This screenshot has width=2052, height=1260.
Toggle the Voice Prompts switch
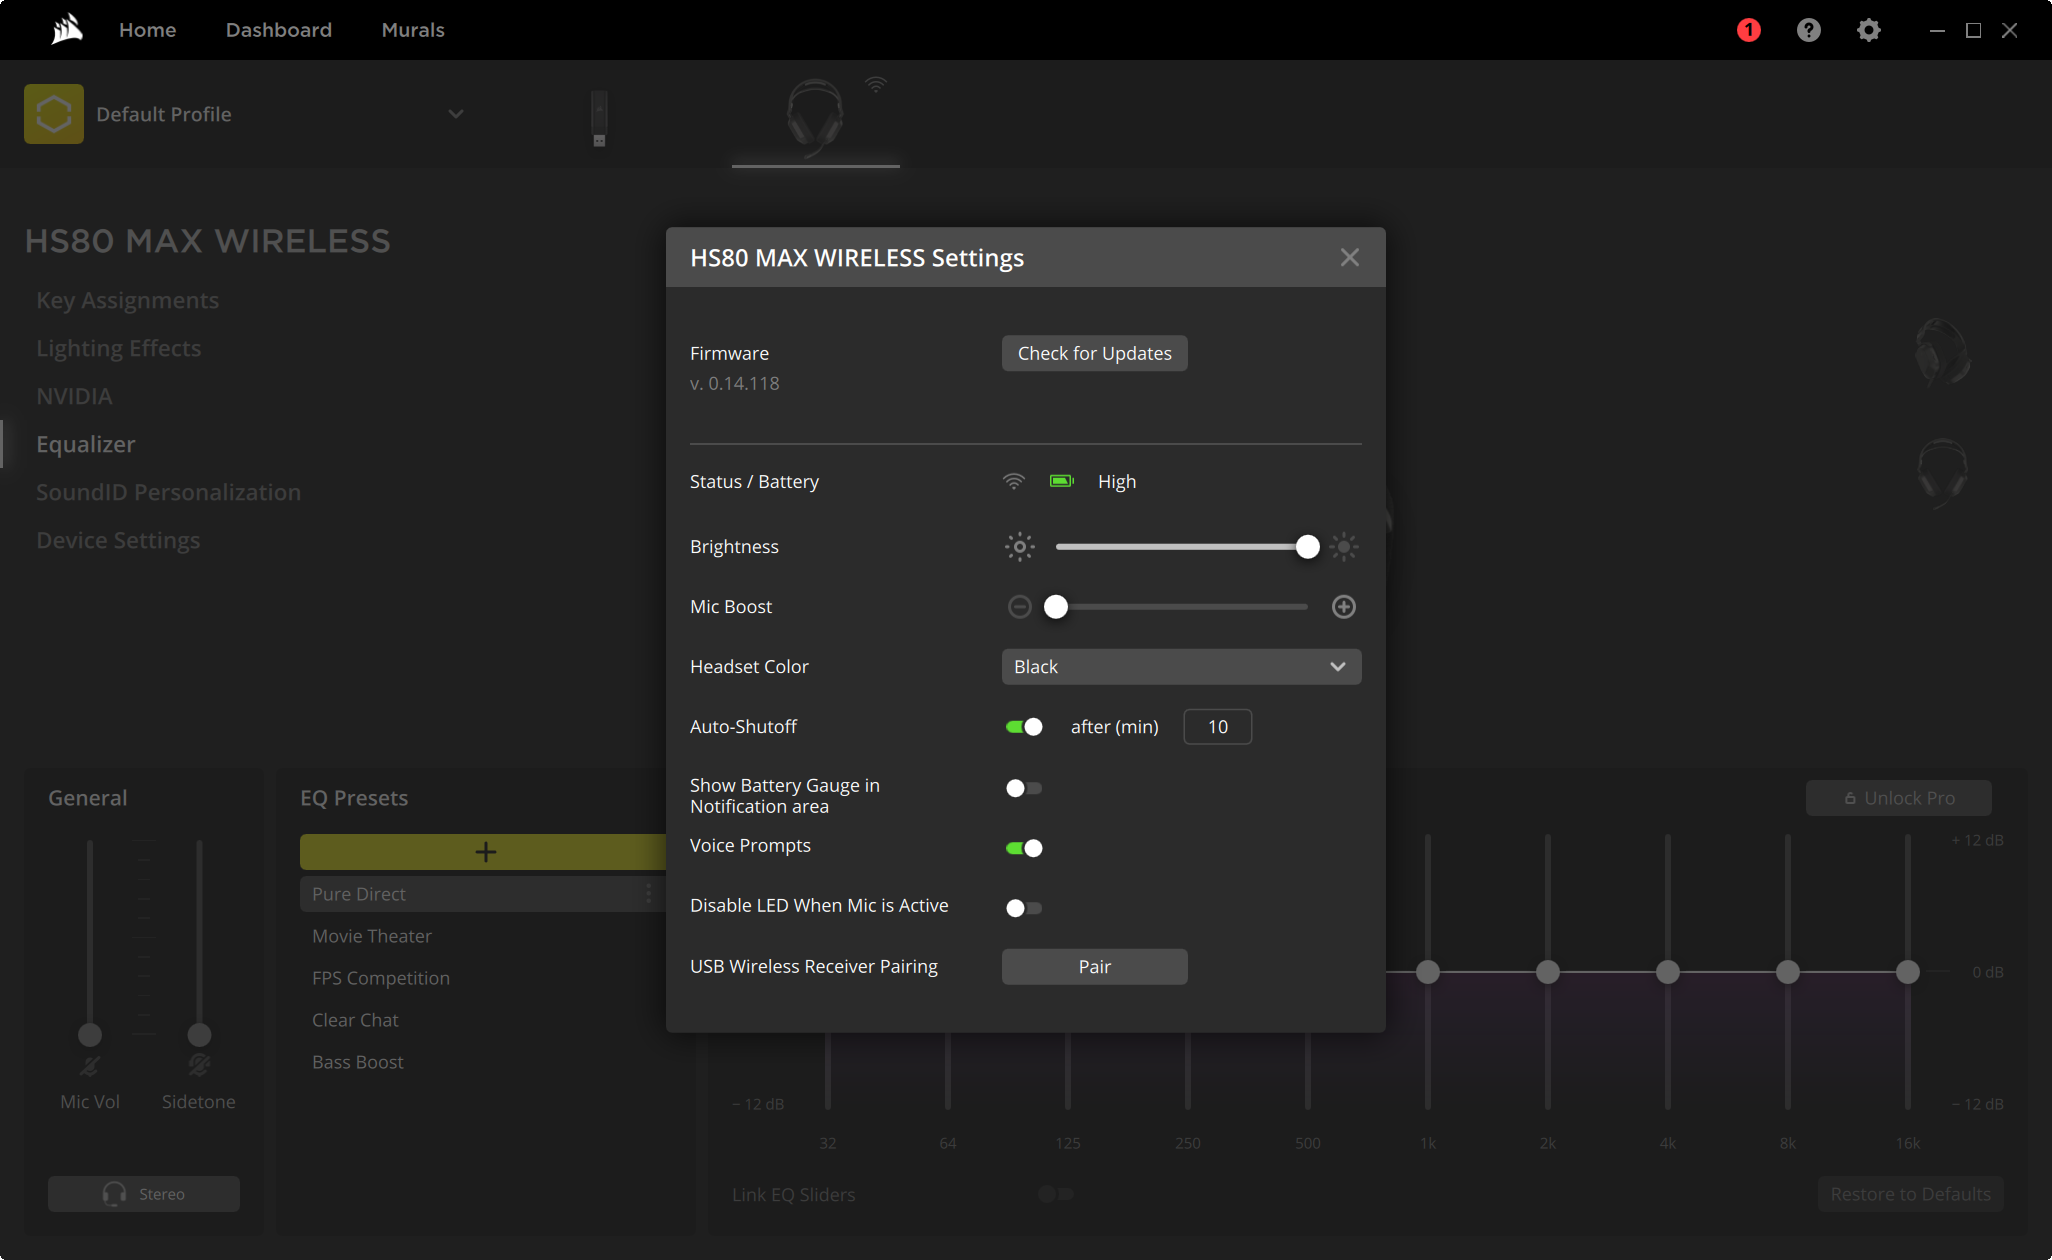point(1024,848)
